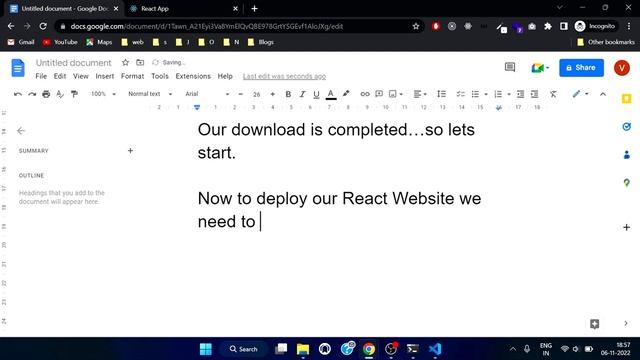Open Contacts in side panel
640x360 pixels.
coord(627,155)
